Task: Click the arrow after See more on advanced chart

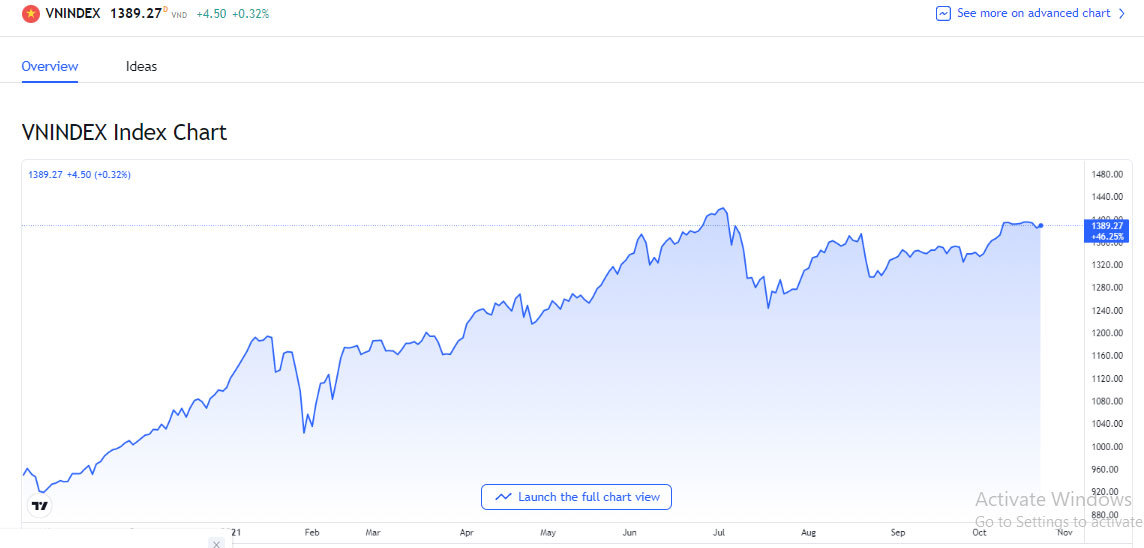Action: pos(1122,14)
